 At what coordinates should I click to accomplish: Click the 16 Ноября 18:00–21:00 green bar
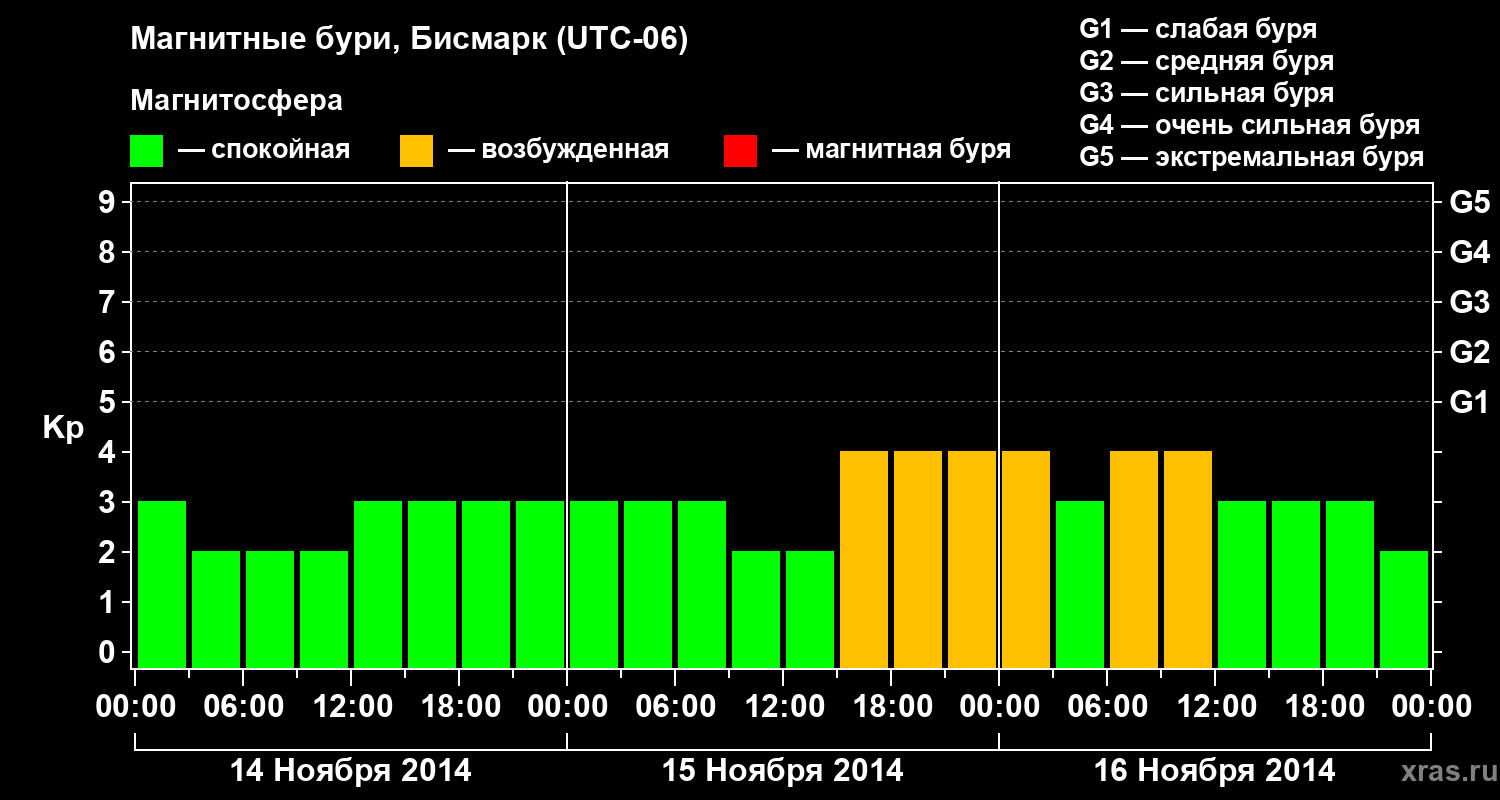pyautogui.click(x=1350, y=584)
